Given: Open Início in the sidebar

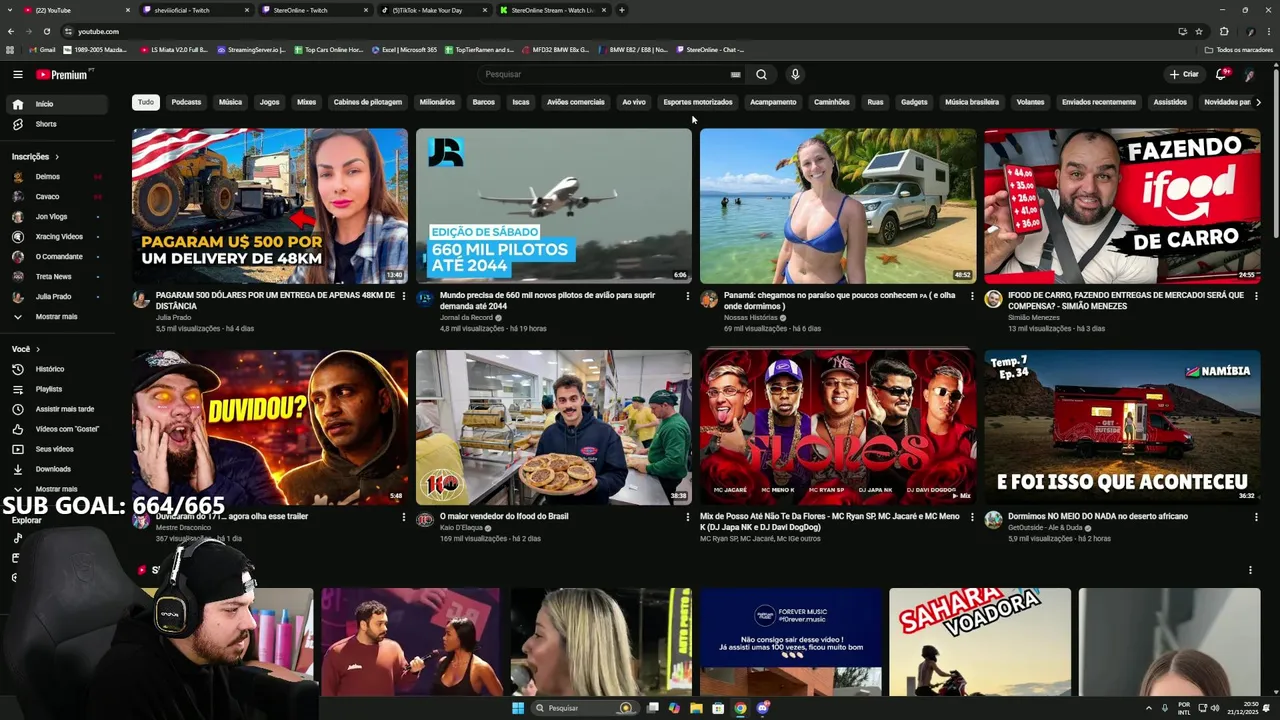Looking at the screenshot, I should [59, 104].
